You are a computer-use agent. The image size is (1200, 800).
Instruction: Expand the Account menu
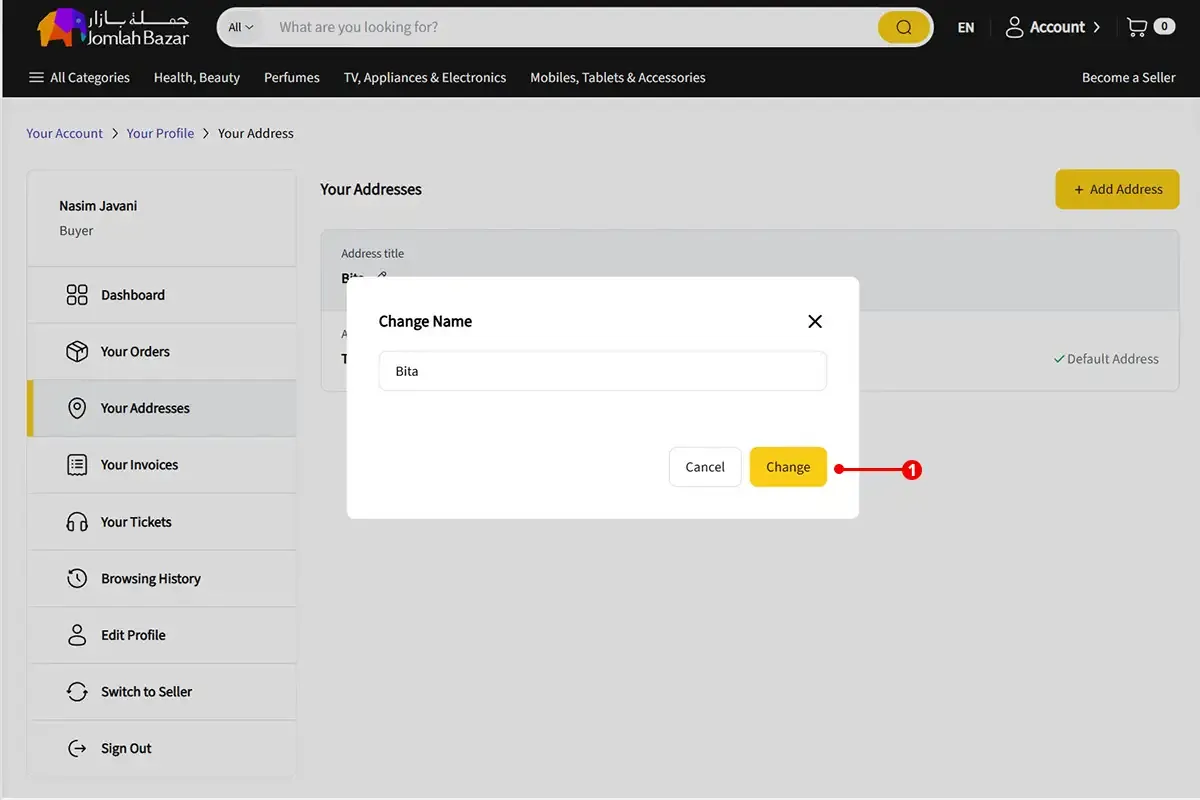point(1052,27)
